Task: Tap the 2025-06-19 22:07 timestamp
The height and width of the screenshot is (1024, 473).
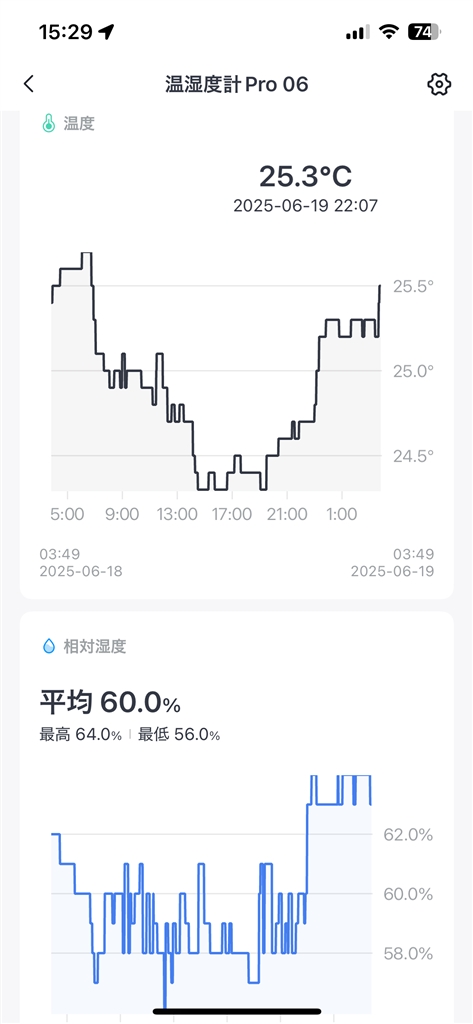Action: point(305,206)
